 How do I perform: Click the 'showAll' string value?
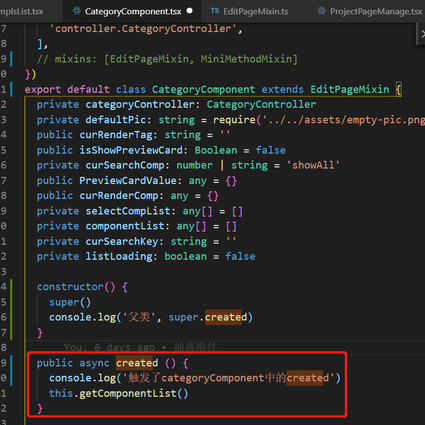[x=313, y=165]
